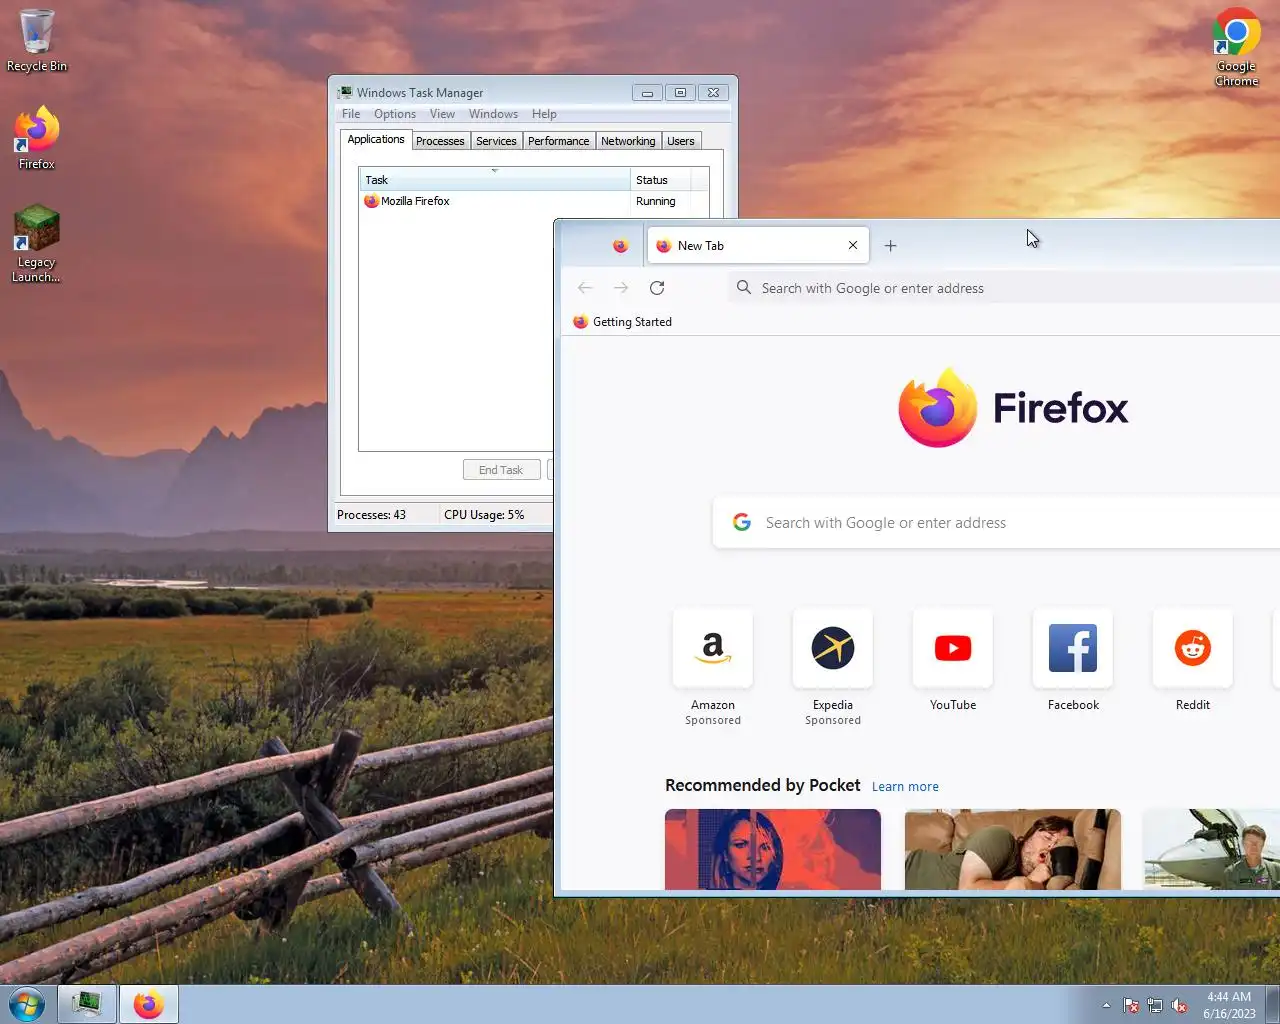The image size is (1280, 1024).
Task: Switch to the Performance tab
Action: tap(559, 141)
